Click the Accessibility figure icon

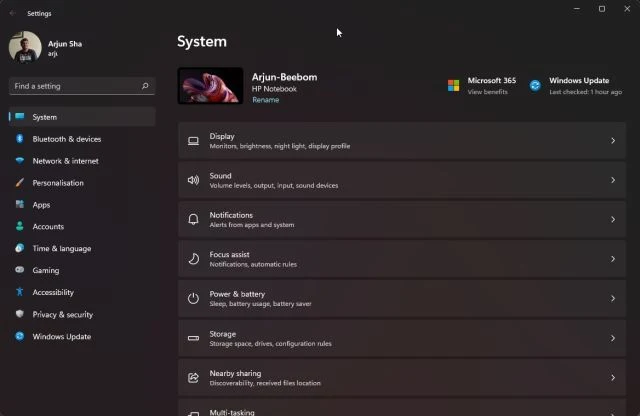pos(20,292)
